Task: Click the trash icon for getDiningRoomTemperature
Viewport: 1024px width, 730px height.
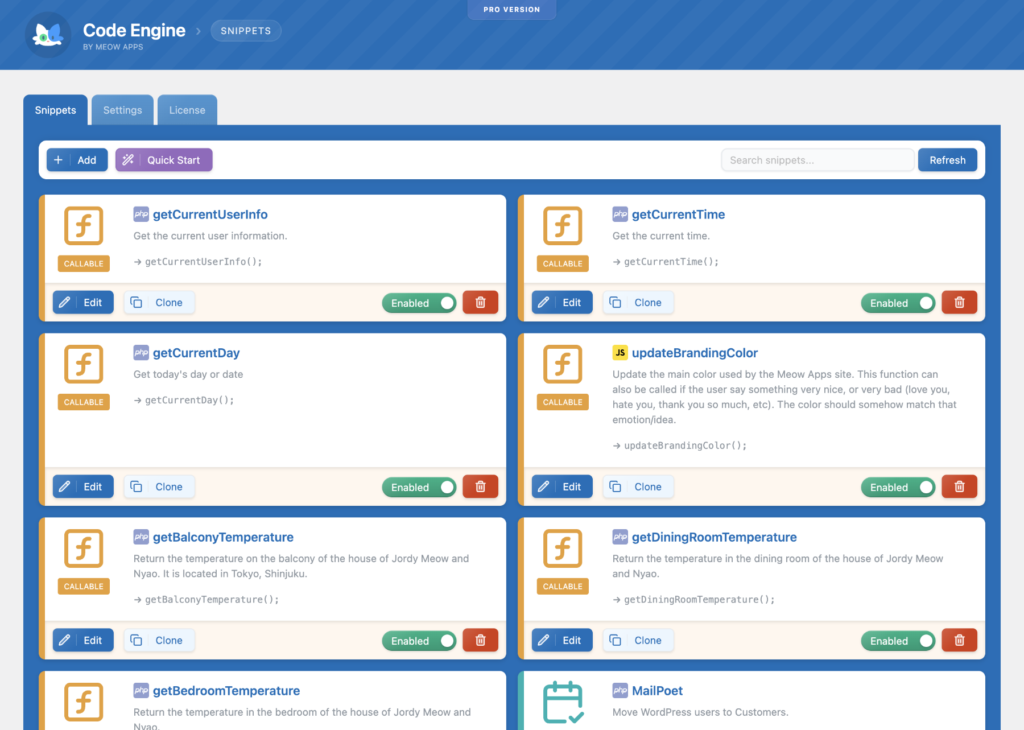Action: click(x=959, y=641)
